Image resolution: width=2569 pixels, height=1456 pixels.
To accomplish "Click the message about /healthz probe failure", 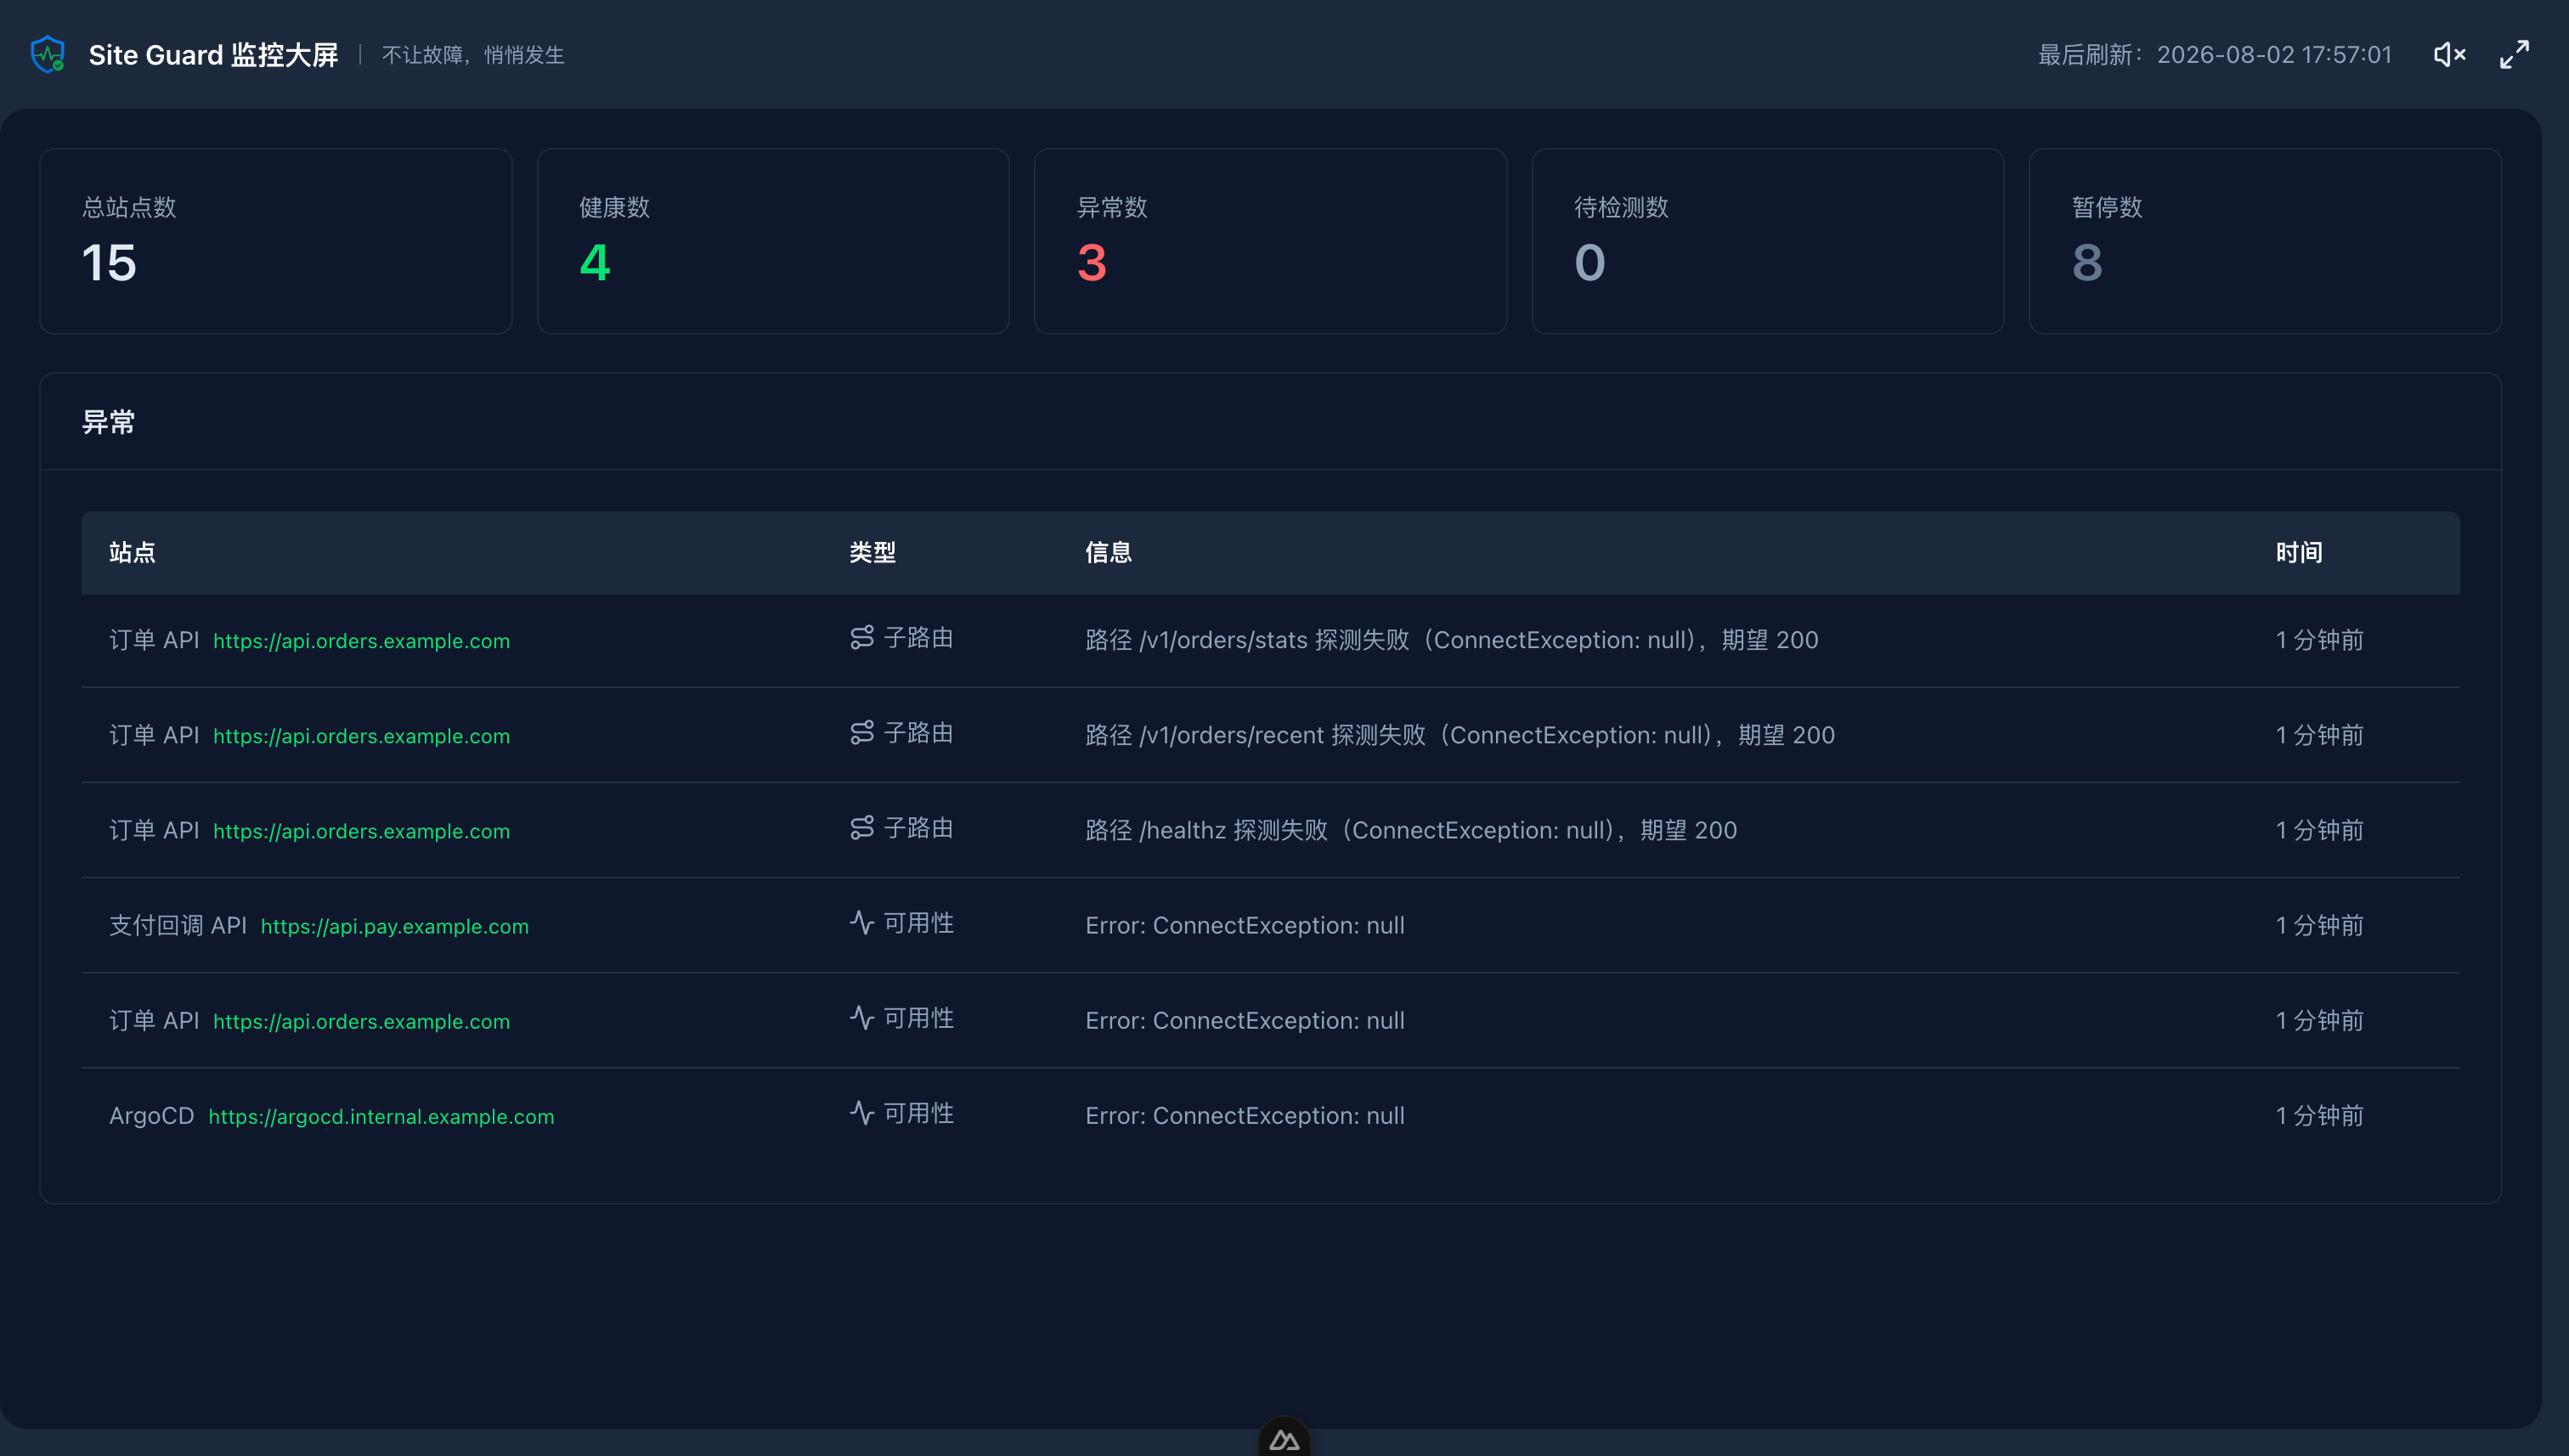I will click(1410, 830).
